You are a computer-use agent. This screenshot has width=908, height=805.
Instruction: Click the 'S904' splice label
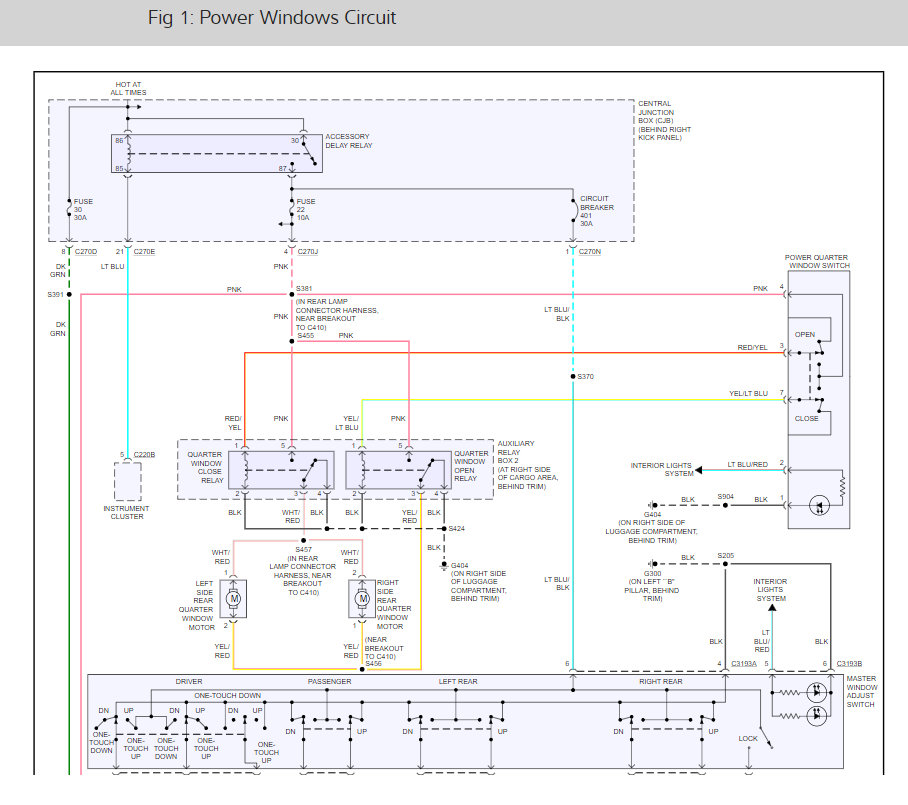pos(726,496)
